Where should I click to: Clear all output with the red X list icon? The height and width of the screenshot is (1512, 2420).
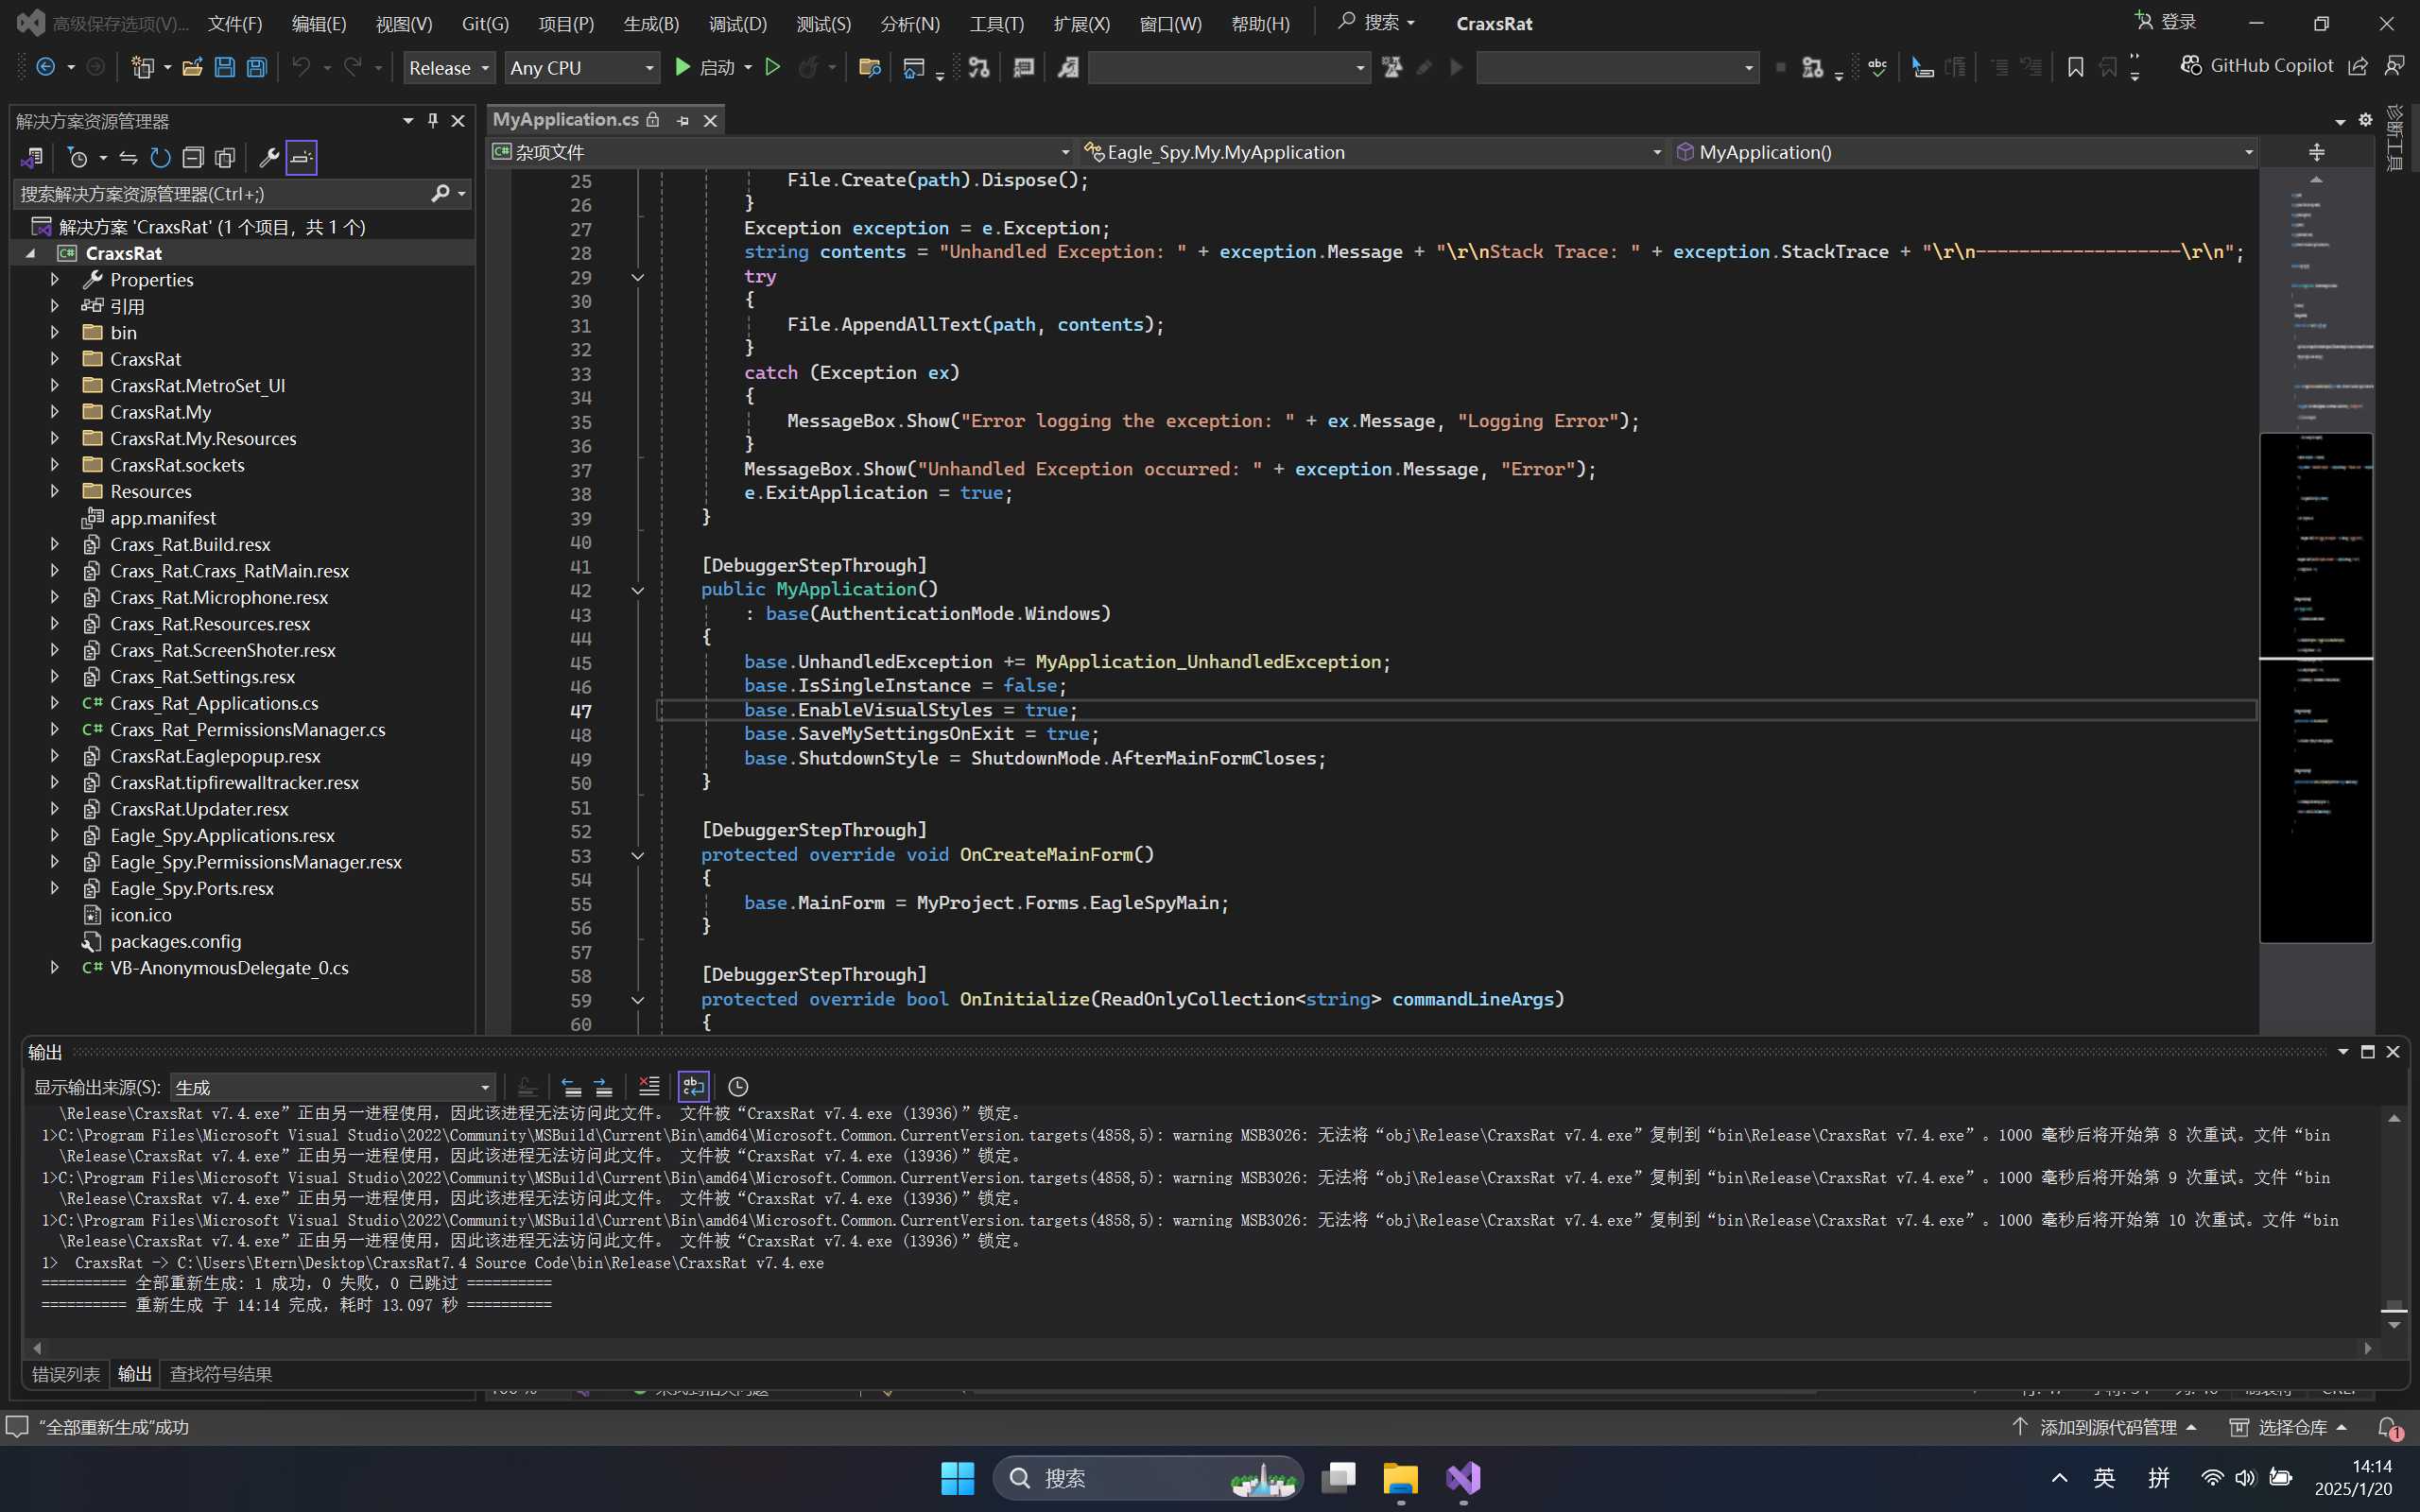[x=649, y=1086]
